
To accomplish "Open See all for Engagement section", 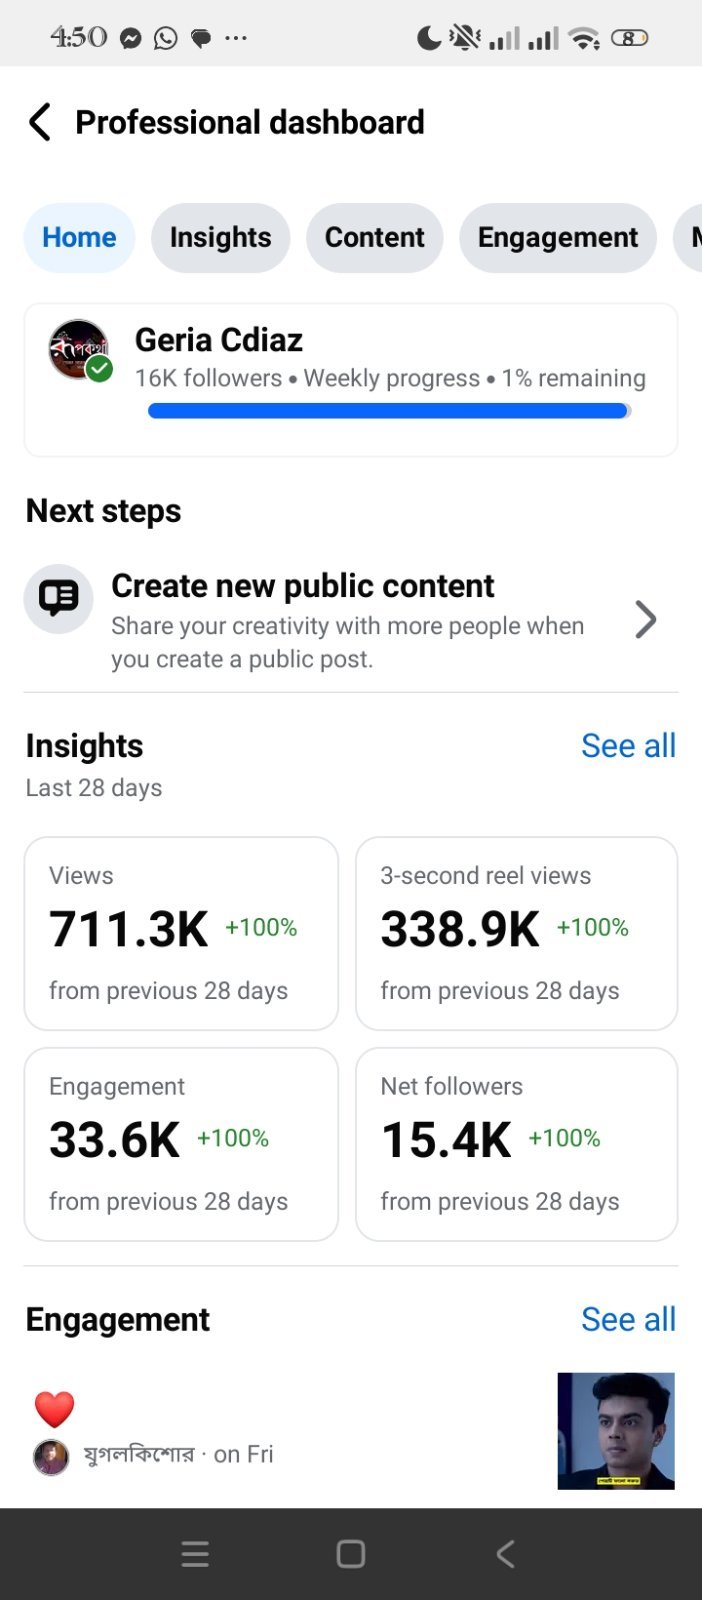I will pos(628,1320).
